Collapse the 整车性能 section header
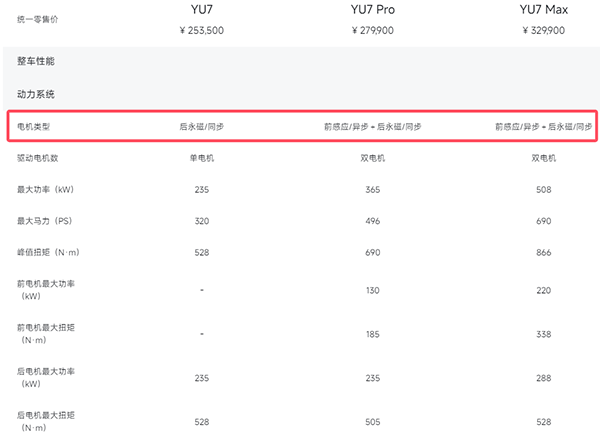 pyautogui.click(x=36, y=62)
